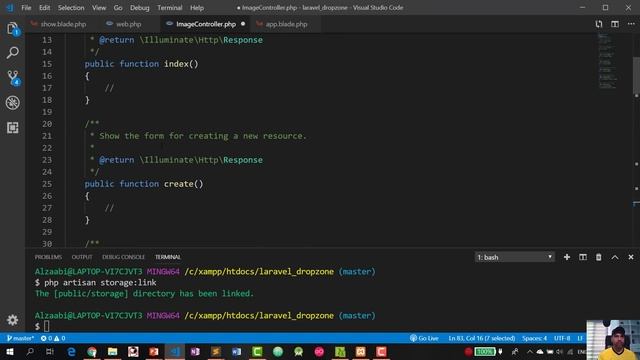The image size is (640, 360).
Task: Select the 1: bash terminal dropdown
Action: 514,257
